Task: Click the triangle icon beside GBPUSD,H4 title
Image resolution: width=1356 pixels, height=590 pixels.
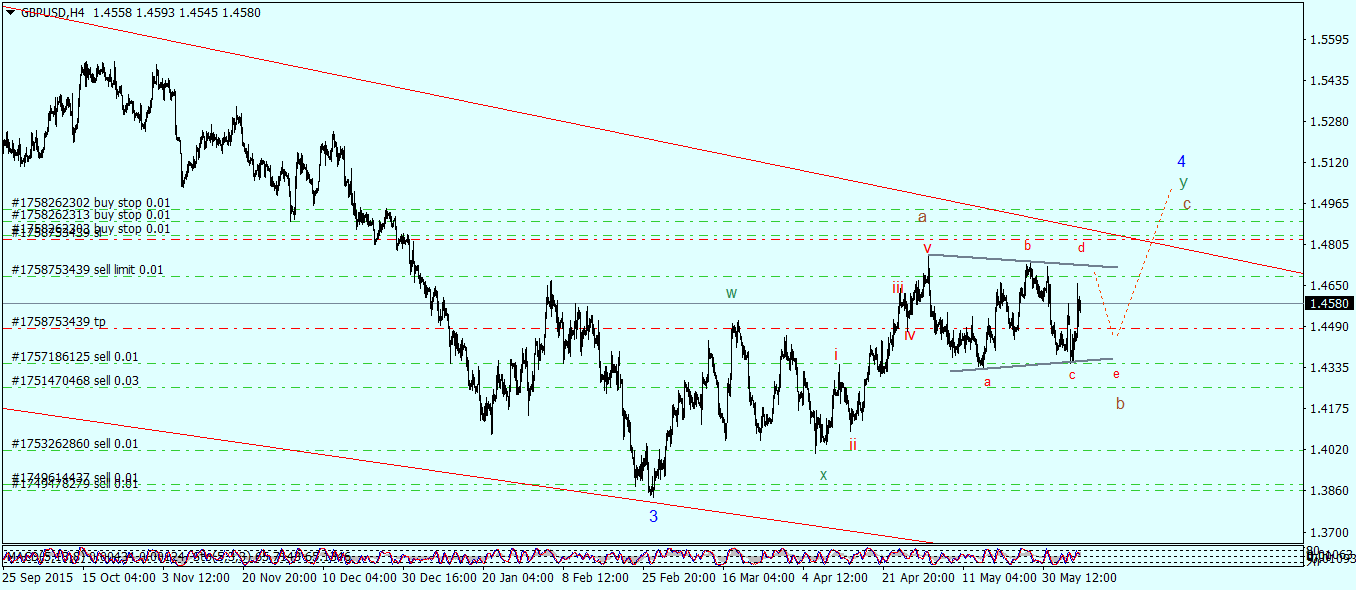Action: [x=10, y=12]
